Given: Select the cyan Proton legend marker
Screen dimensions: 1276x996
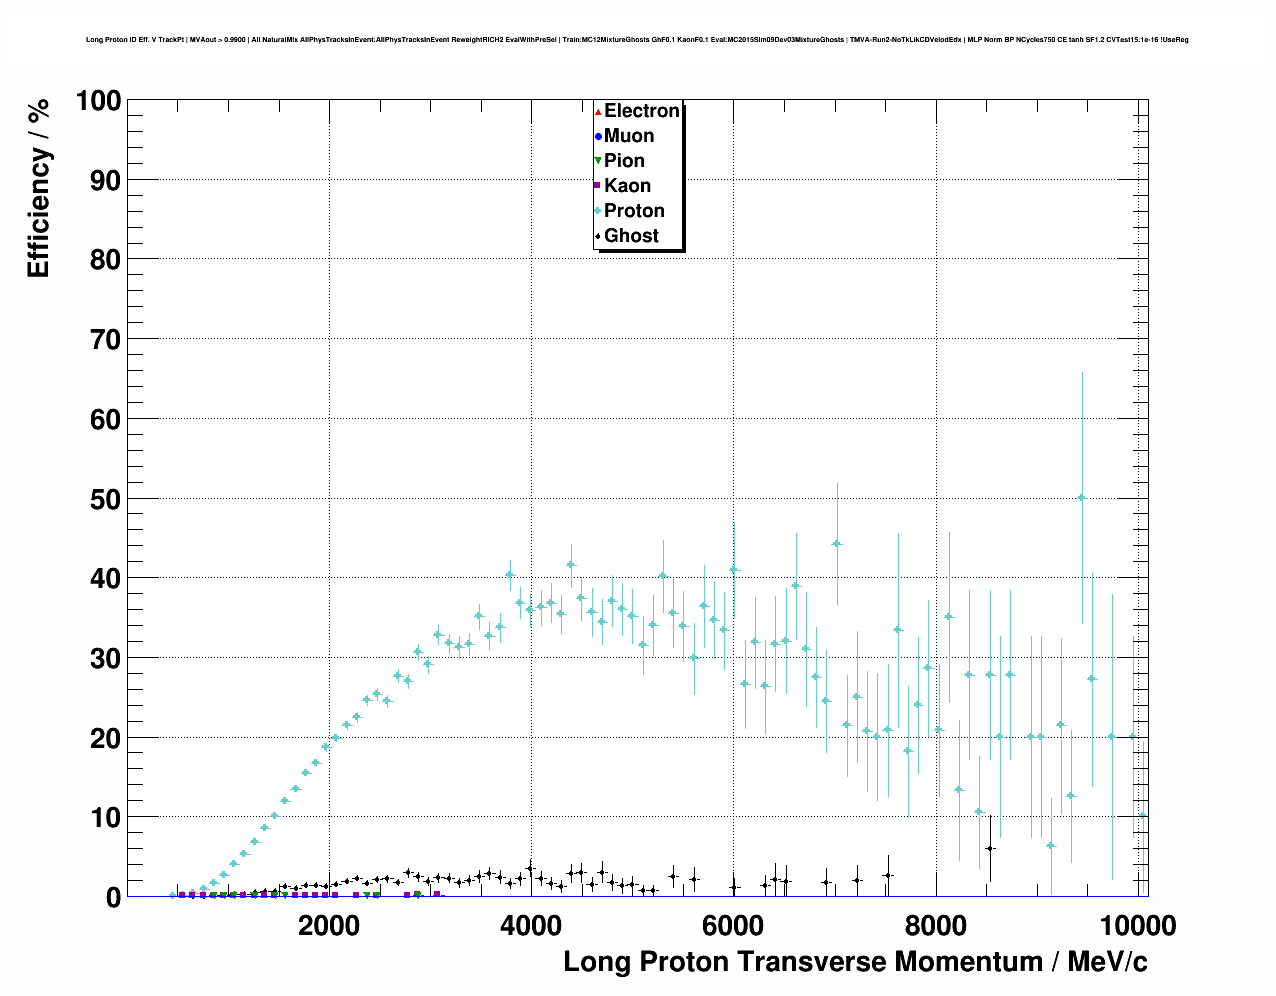Looking at the screenshot, I should pos(598,211).
